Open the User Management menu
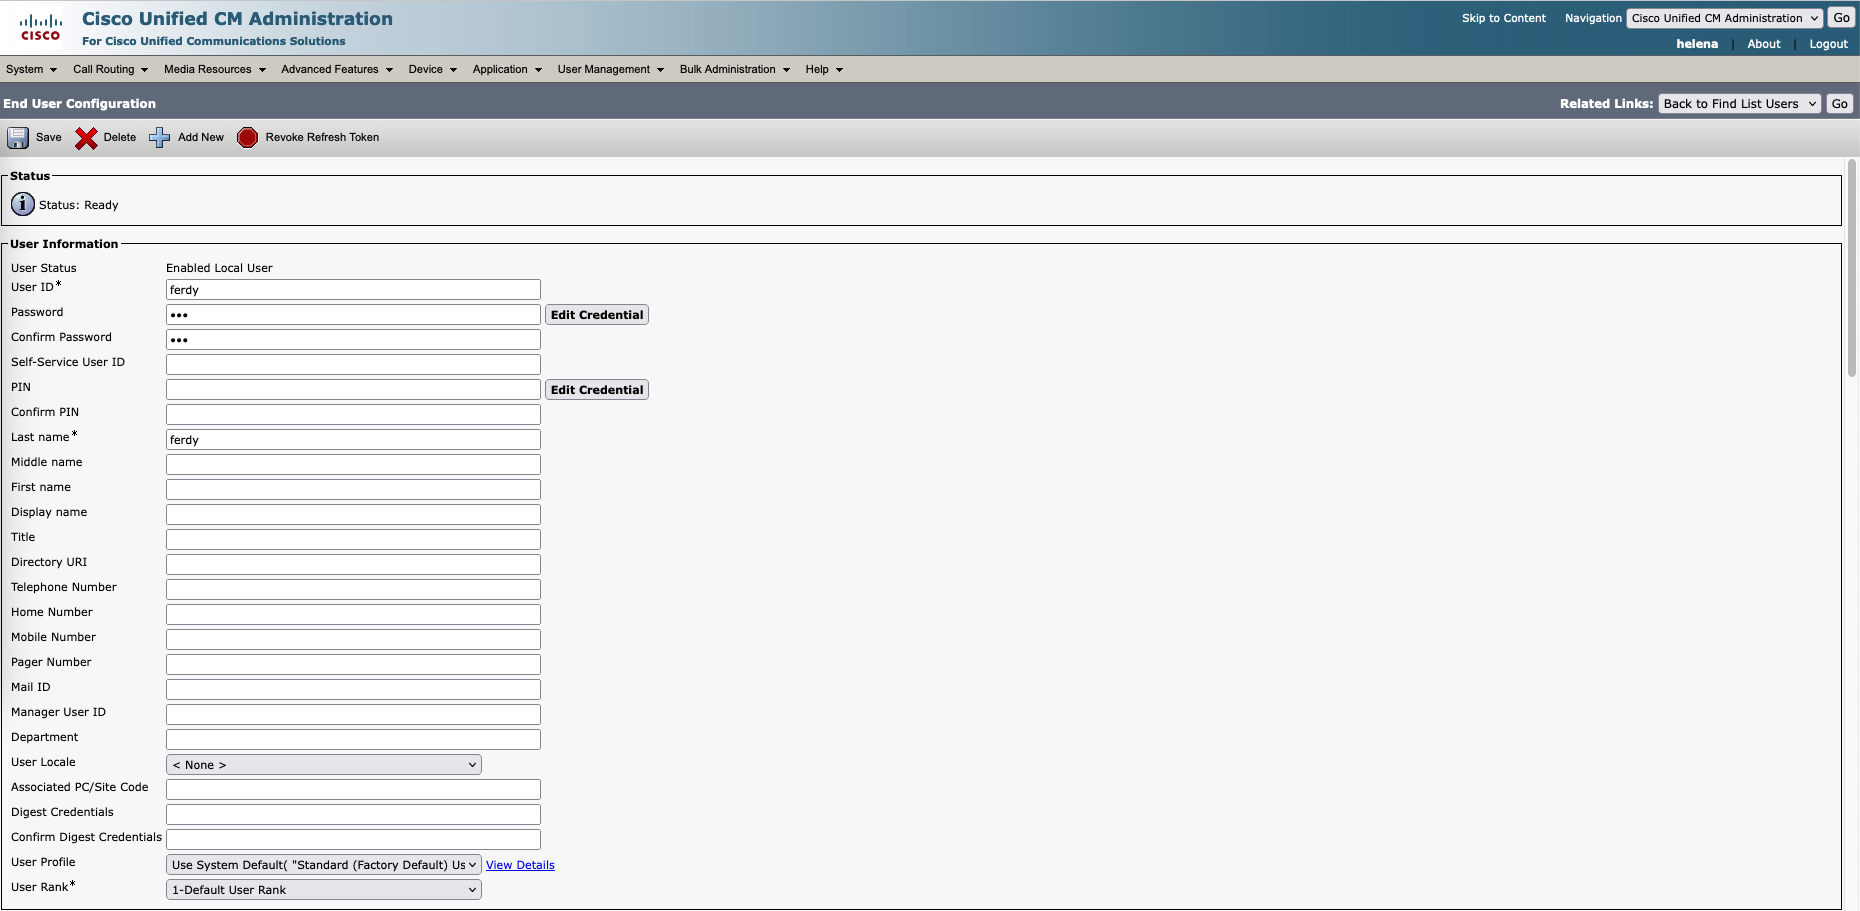The image size is (1860, 911). [x=610, y=69]
